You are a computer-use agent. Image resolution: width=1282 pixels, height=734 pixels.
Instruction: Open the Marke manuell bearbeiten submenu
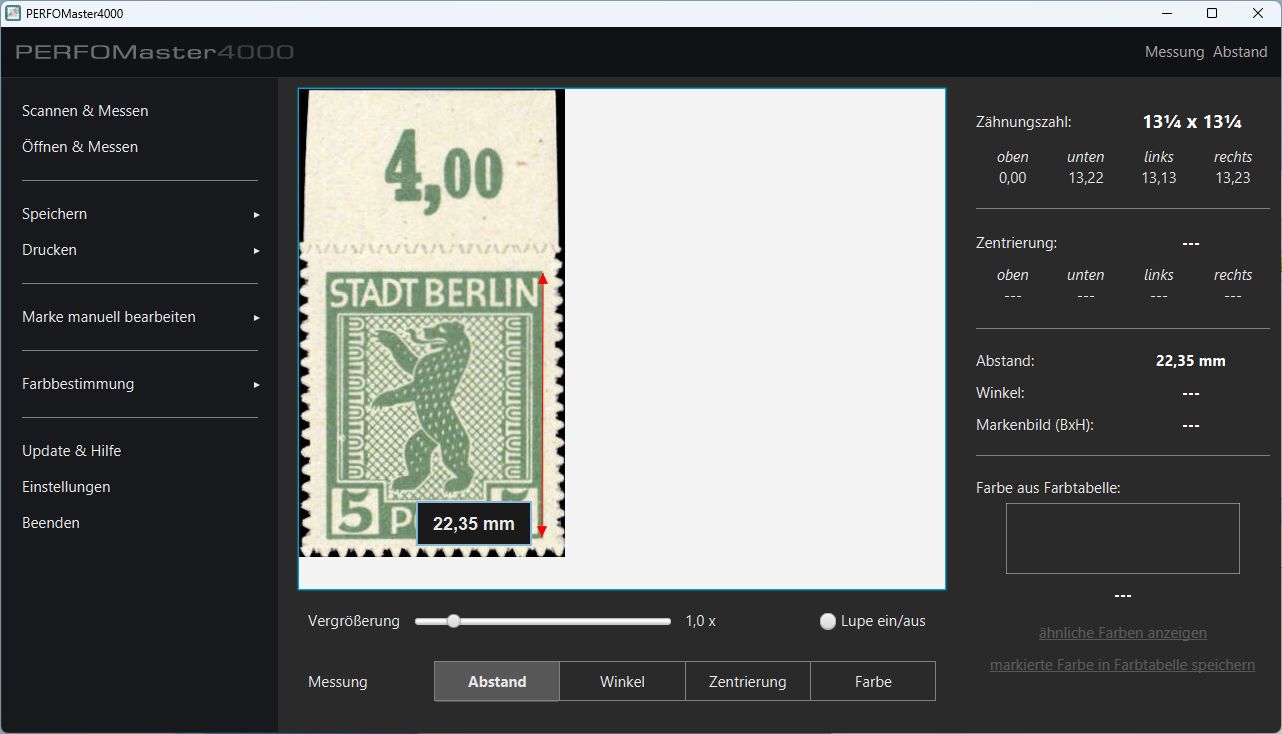[109, 317]
